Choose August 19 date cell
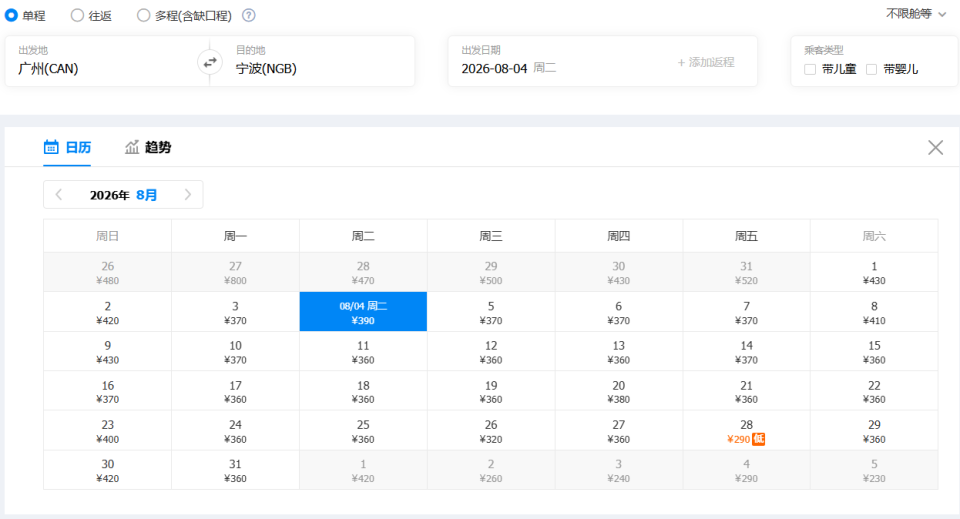The image size is (960, 519). tap(491, 392)
